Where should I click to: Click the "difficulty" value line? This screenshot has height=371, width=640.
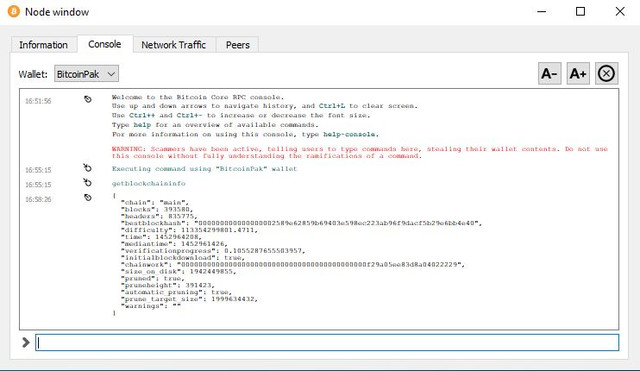189,230
